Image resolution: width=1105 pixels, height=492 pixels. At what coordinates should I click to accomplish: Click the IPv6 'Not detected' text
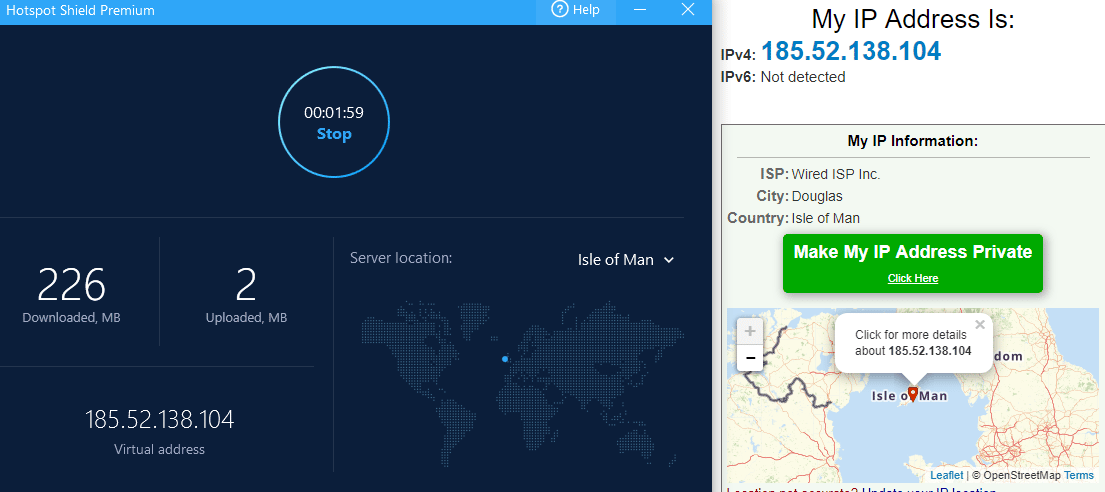(803, 77)
